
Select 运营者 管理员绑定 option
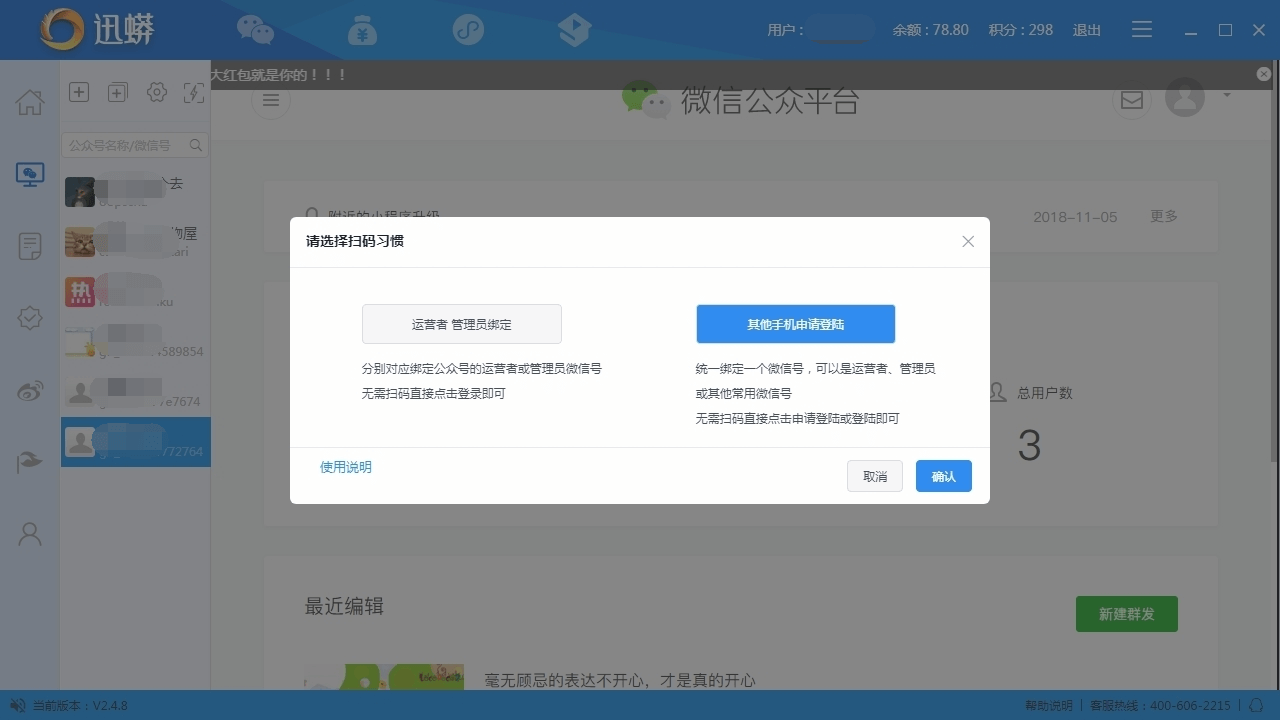coord(461,324)
